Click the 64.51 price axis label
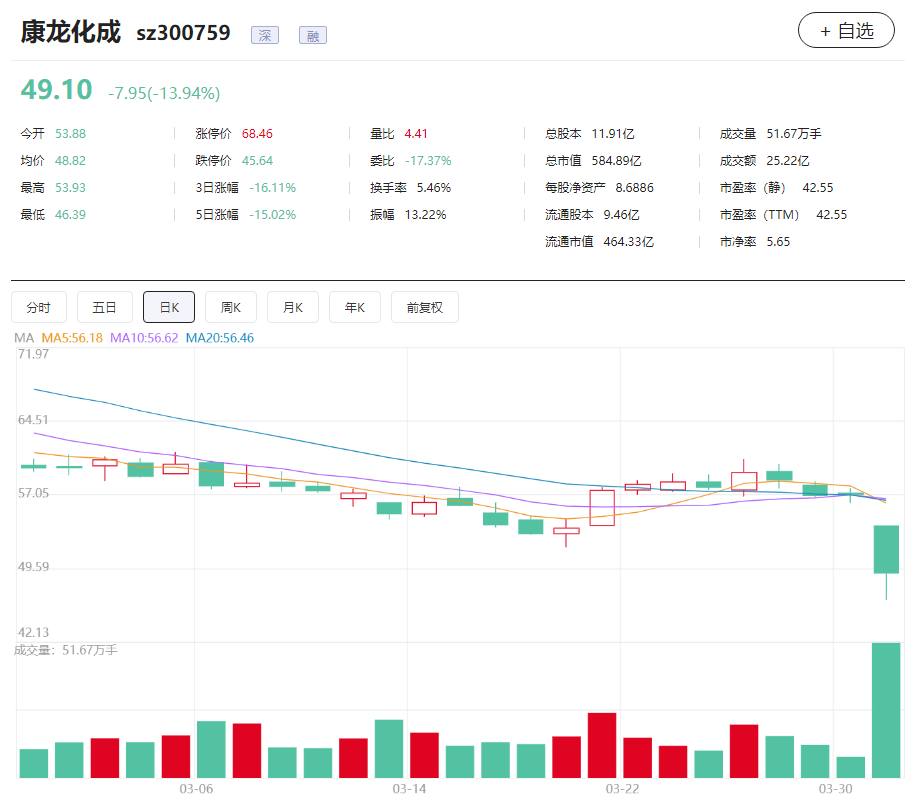Image resolution: width=920 pixels, height=796 pixels. [33, 419]
